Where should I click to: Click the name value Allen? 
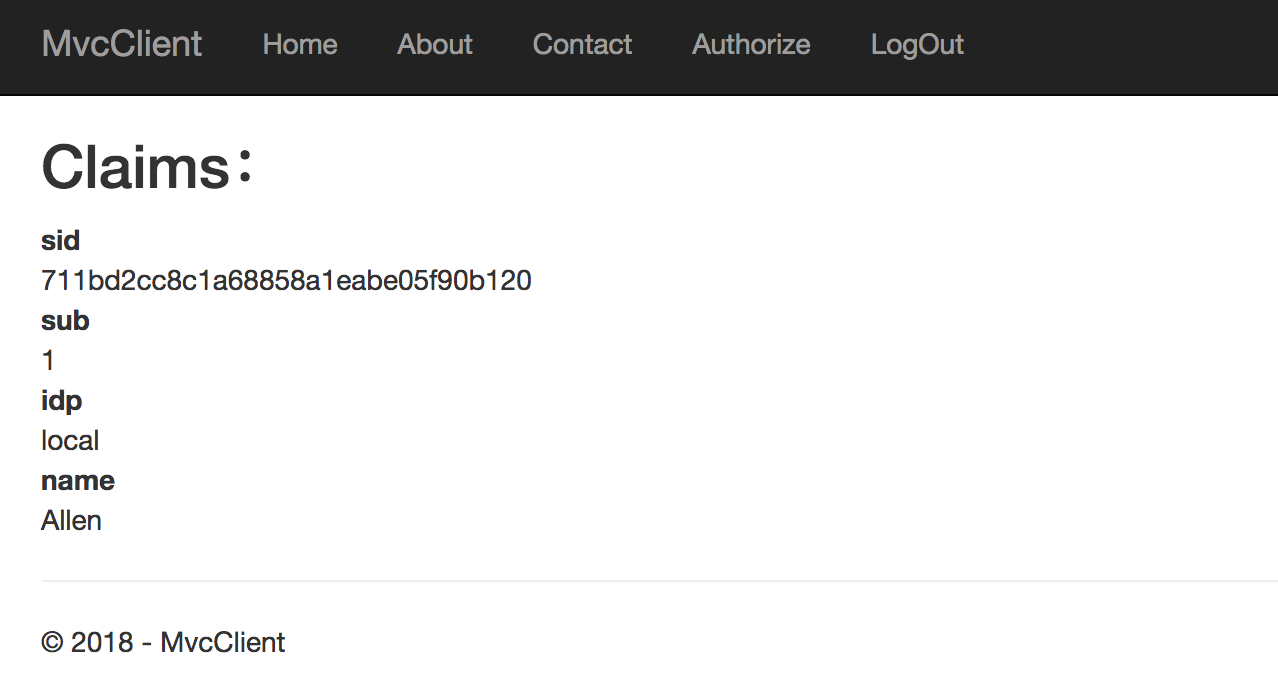pos(71,521)
